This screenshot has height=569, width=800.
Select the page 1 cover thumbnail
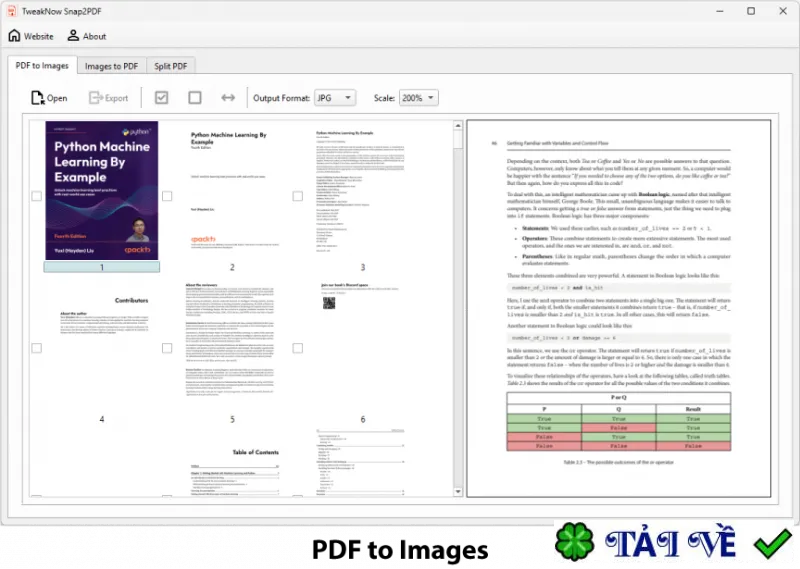pyautogui.click(x=102, y=190)
